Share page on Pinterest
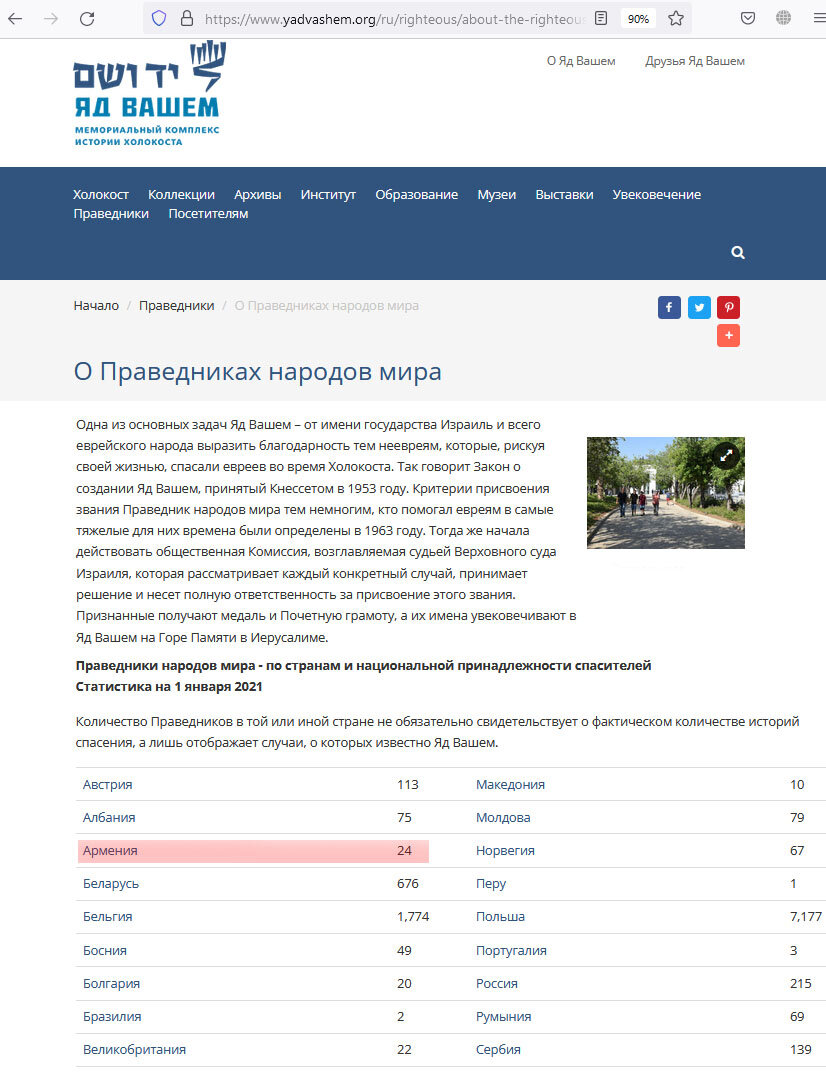This screenshot has width=826, height=1078. point(728,307)
